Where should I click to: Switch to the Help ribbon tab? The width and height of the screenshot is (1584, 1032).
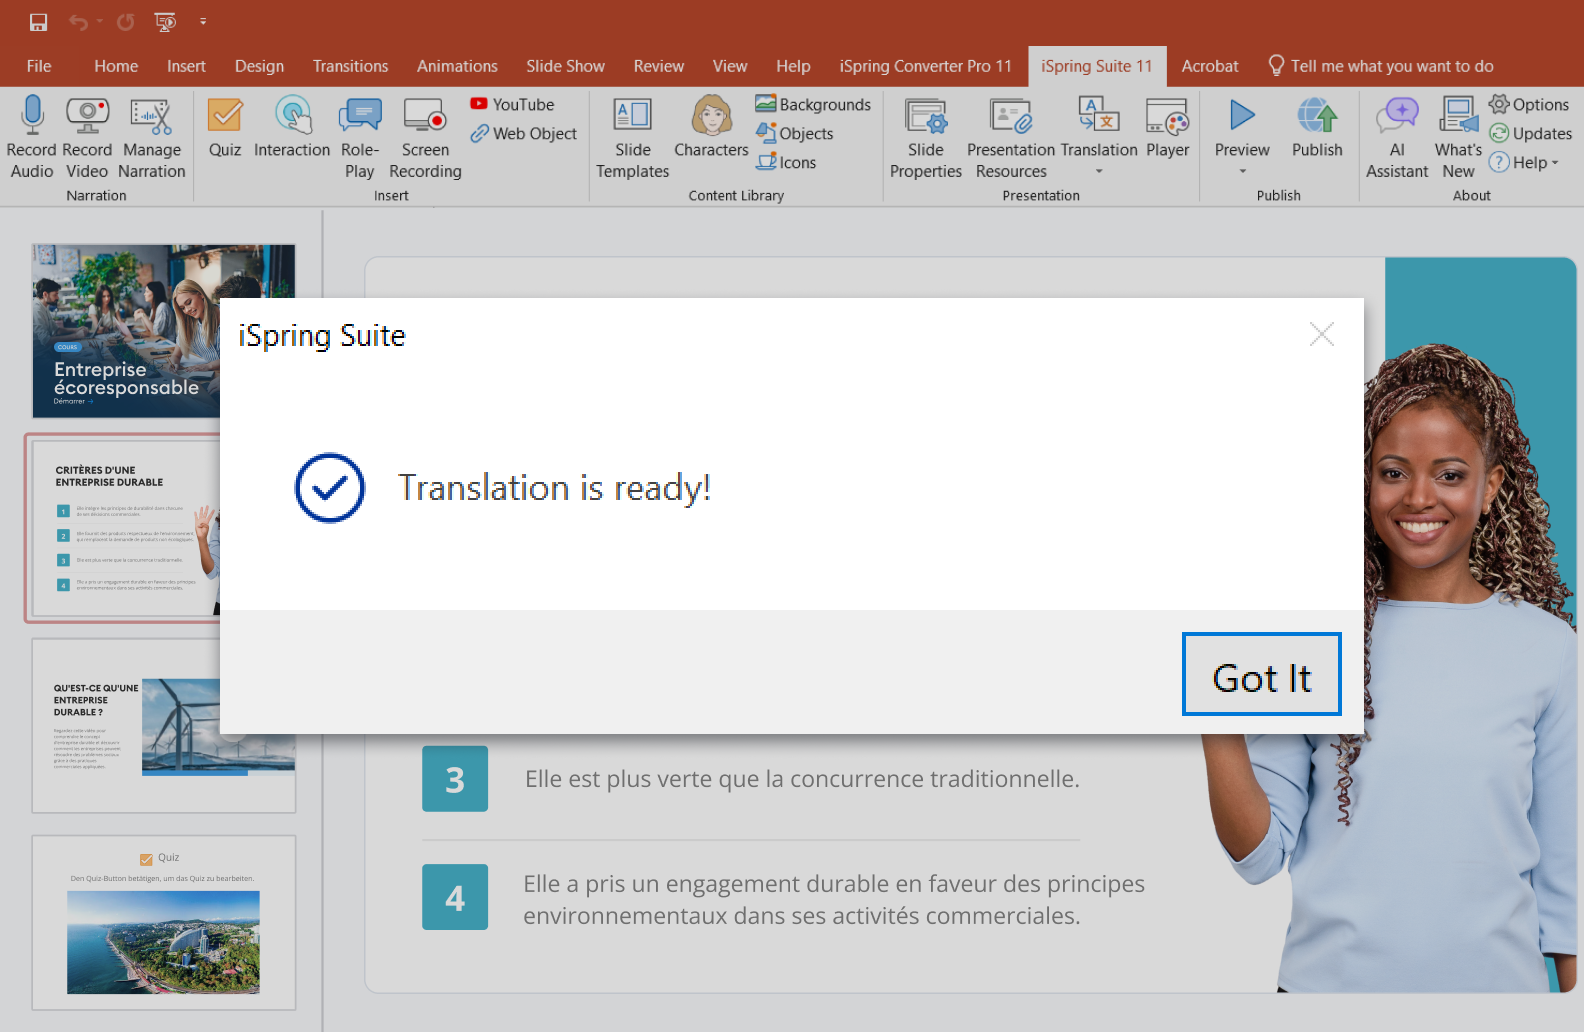pos(793,66)
